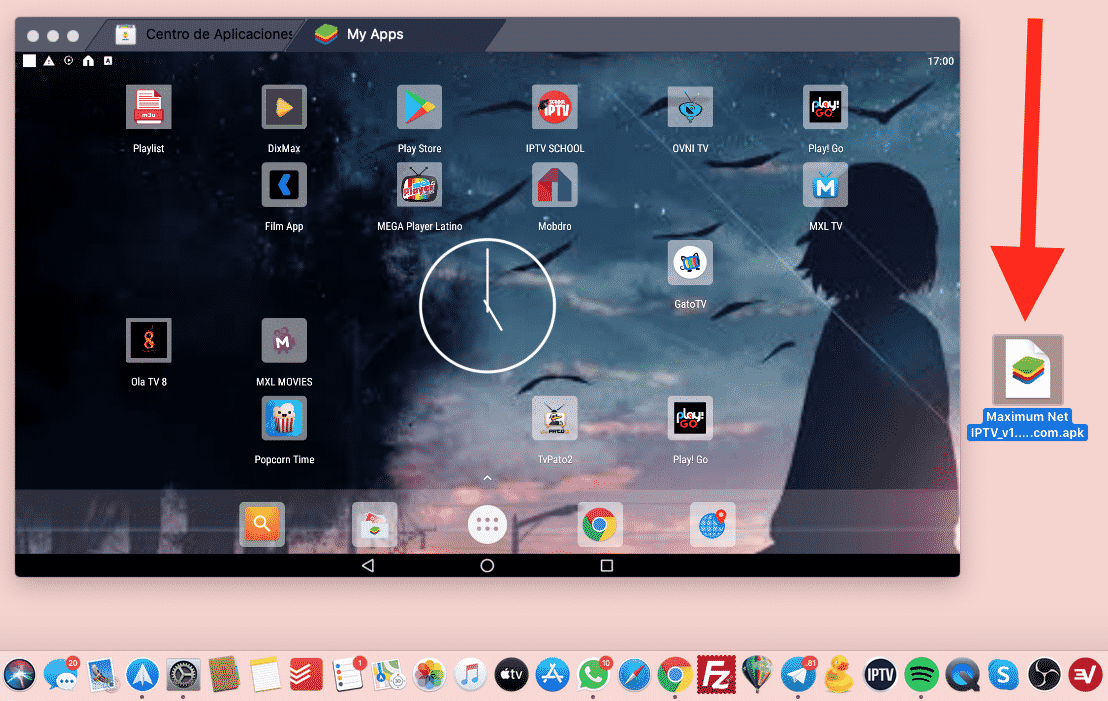Open the Android app drawer

487,524
